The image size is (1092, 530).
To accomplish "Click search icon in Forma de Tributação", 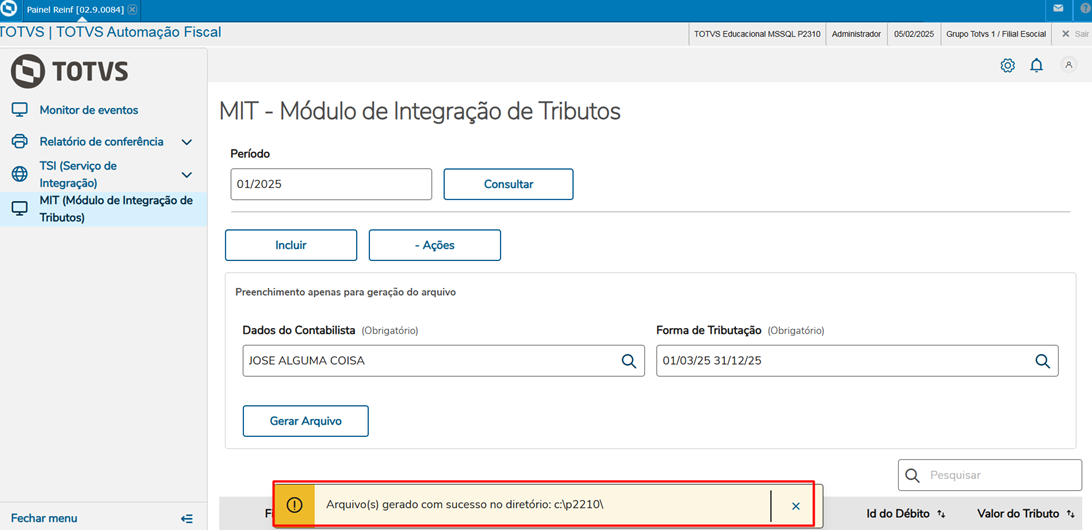I will [1042, 361].
